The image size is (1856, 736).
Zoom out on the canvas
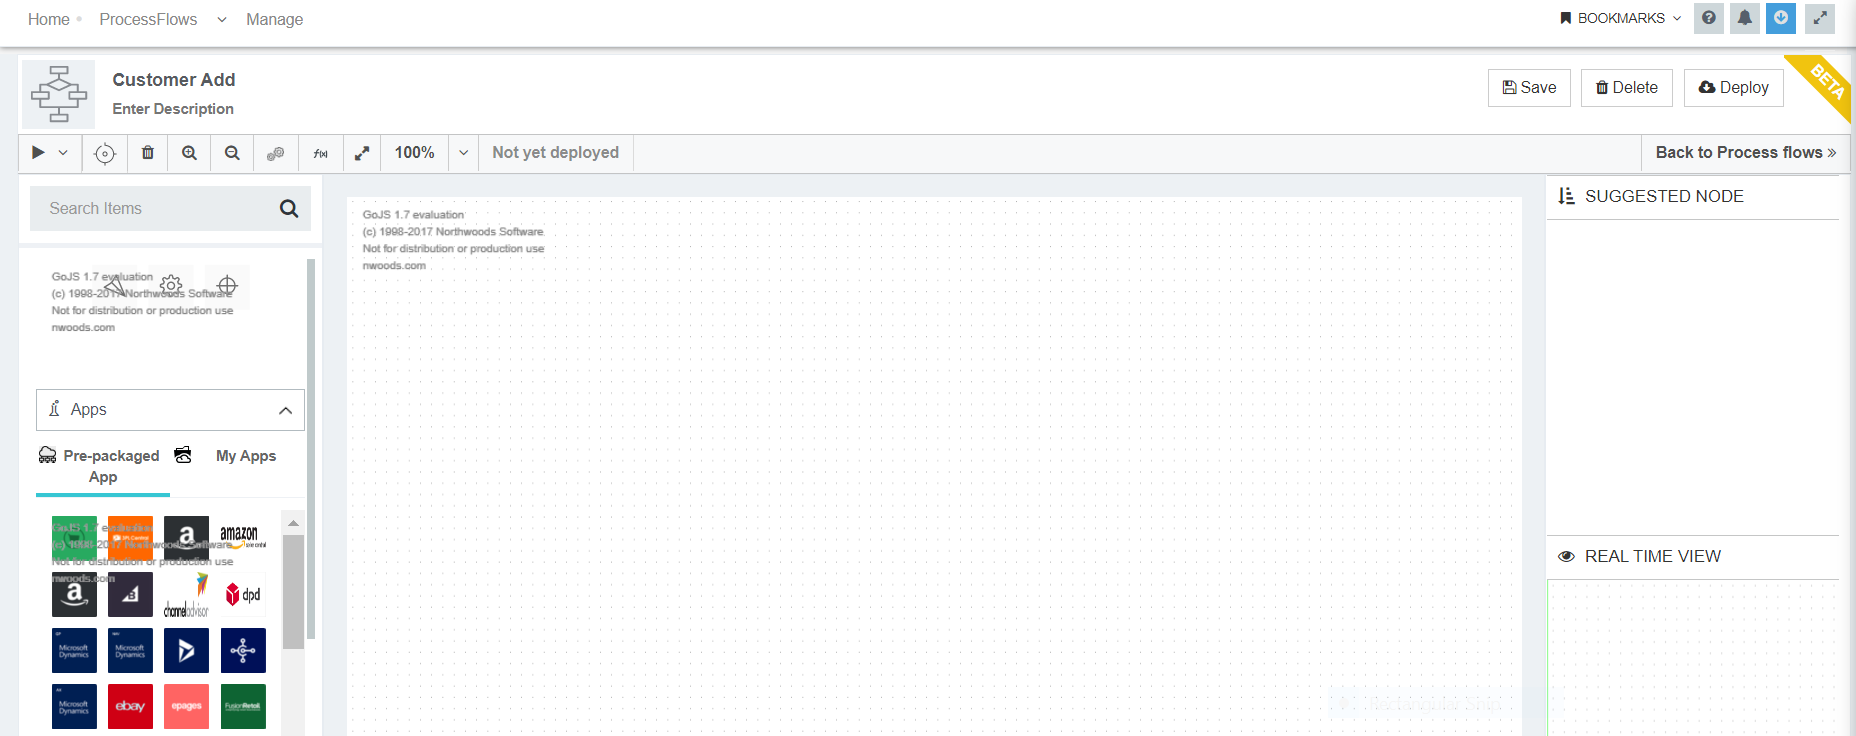coord(232,153)
